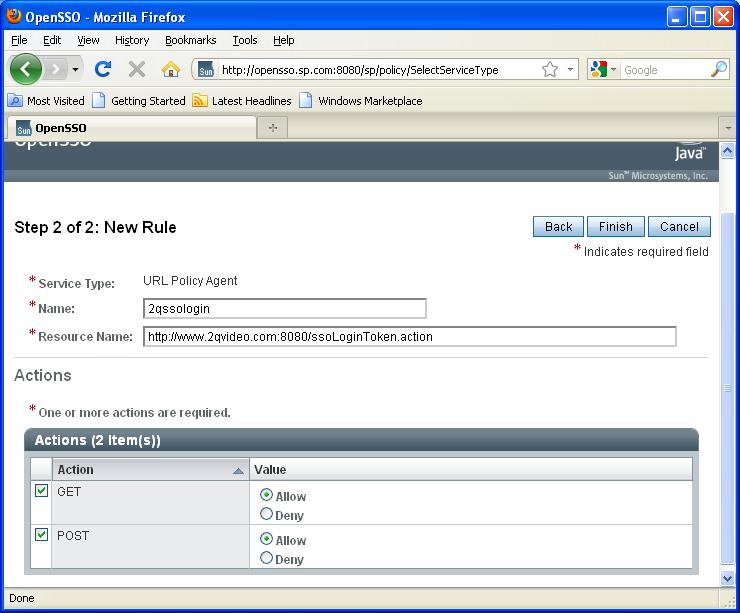740x613 pixels.
Task: Click in the Resource Name URL field
Action: pyautogui.click(x=410, y=336)
